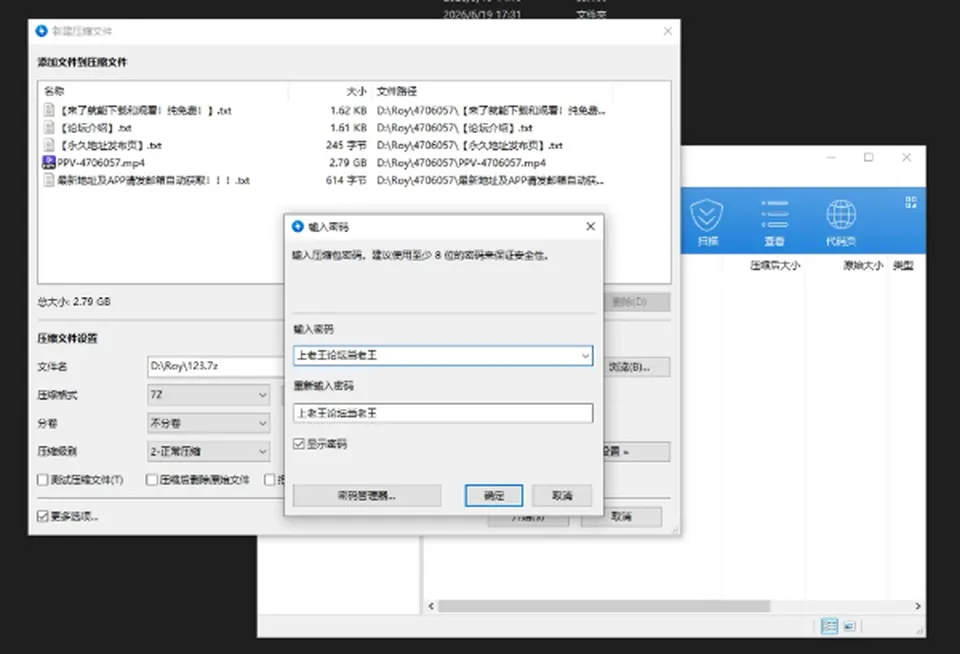Screen dimensions: 960x654
Task: Click the 压缩后大小 column header in the main window
Action: click(774, 265)
